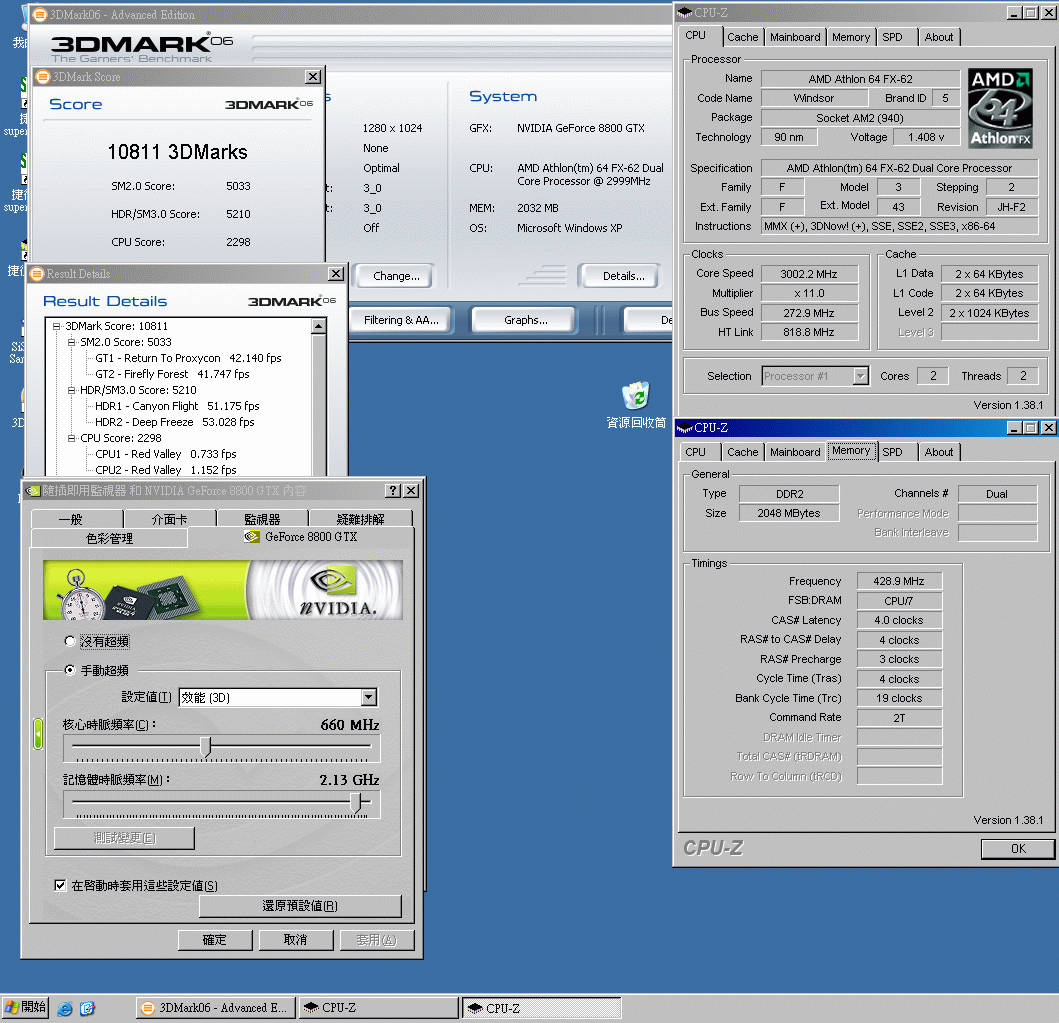Toggle apply these settings at startup checkbox
The image size is (1059, 1023).
[x=60, y=885]
